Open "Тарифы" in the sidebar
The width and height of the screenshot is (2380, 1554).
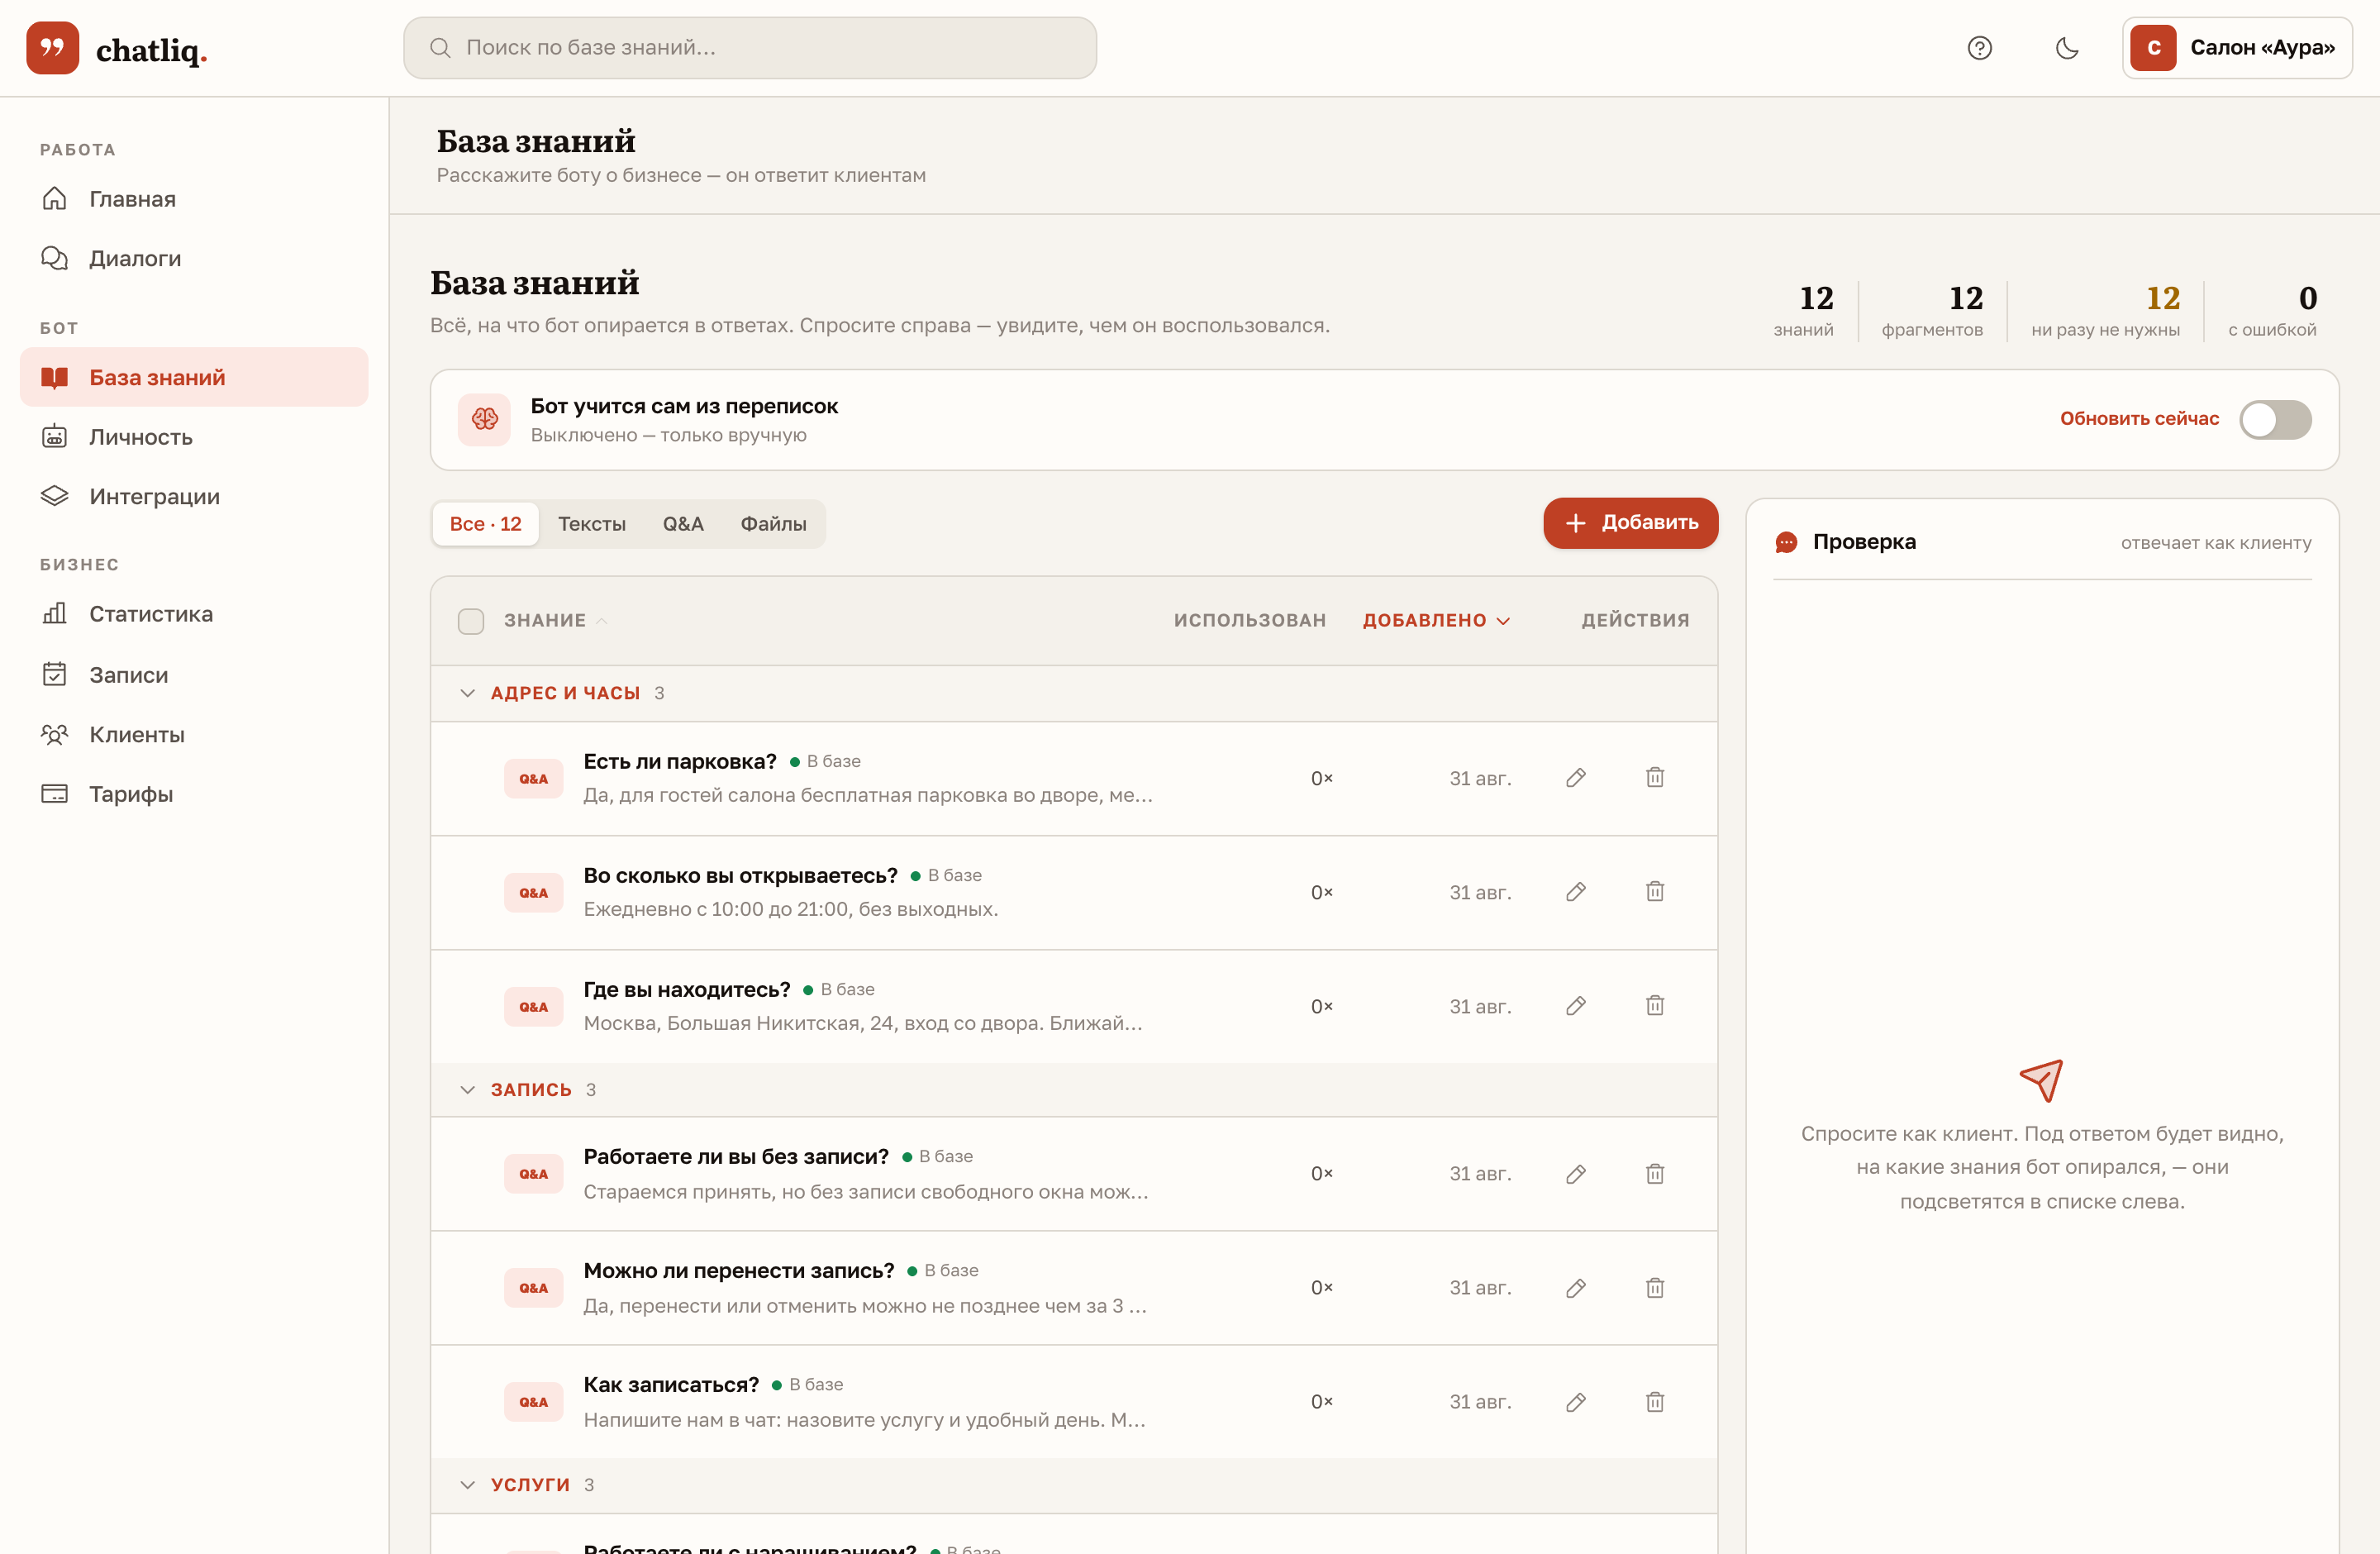coord(194,794)
